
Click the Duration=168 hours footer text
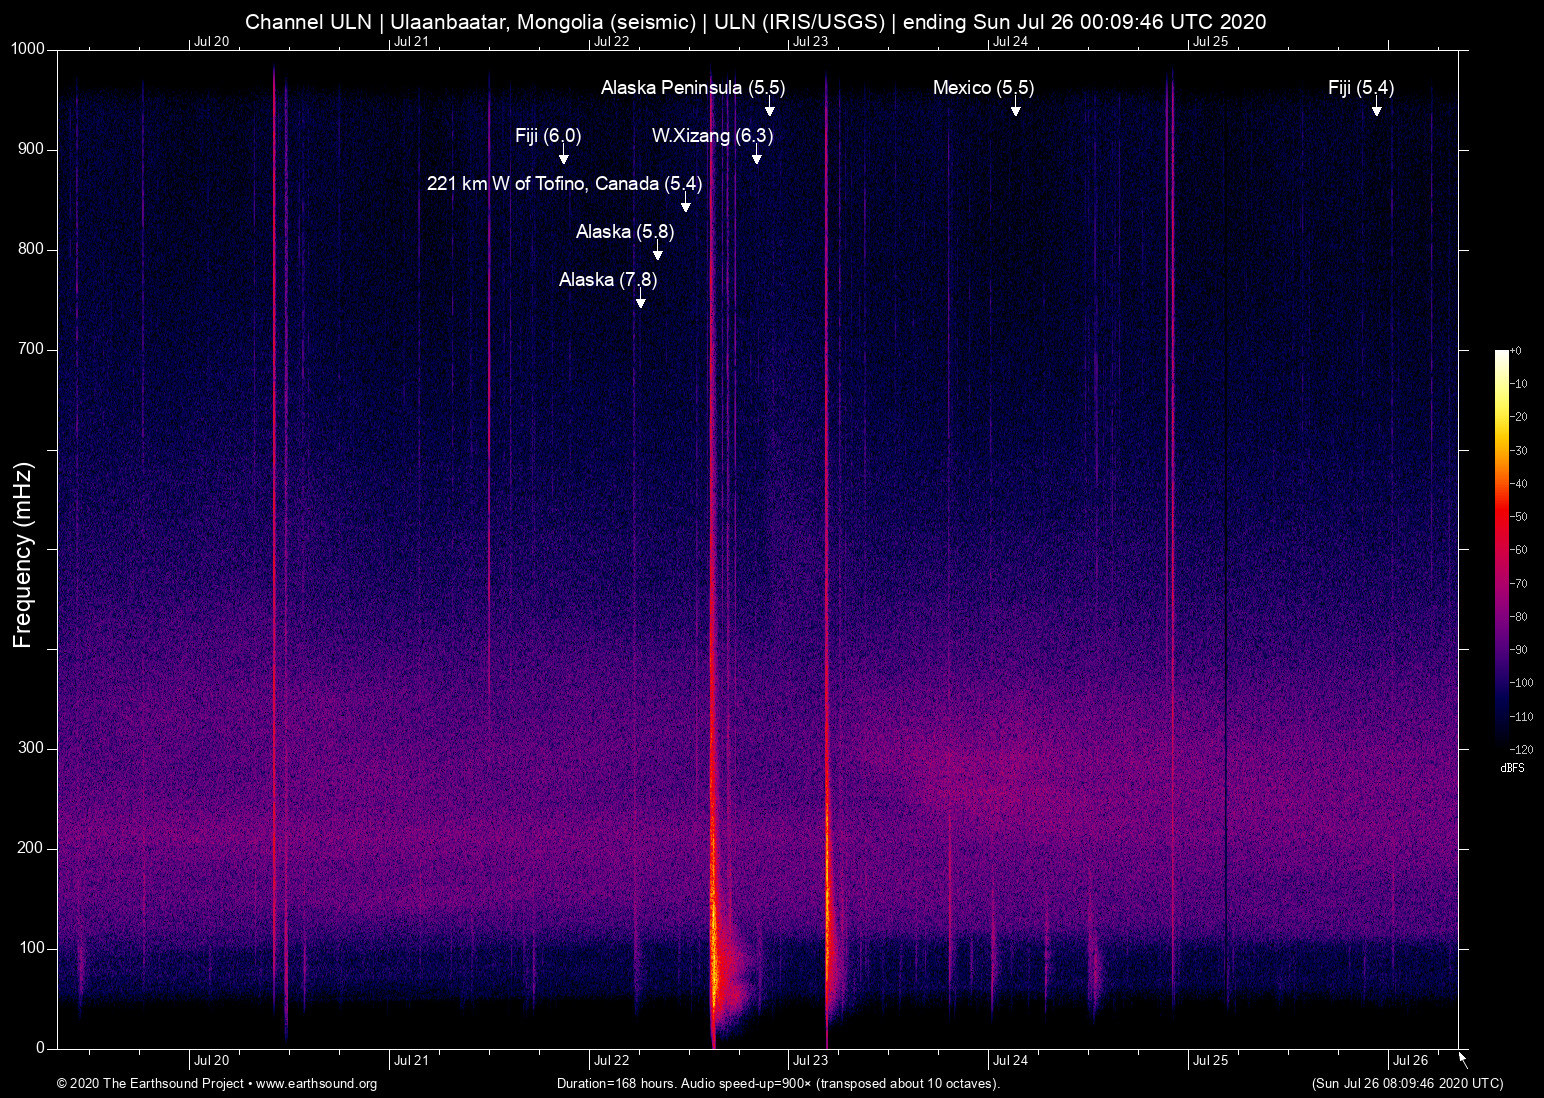778,1084
